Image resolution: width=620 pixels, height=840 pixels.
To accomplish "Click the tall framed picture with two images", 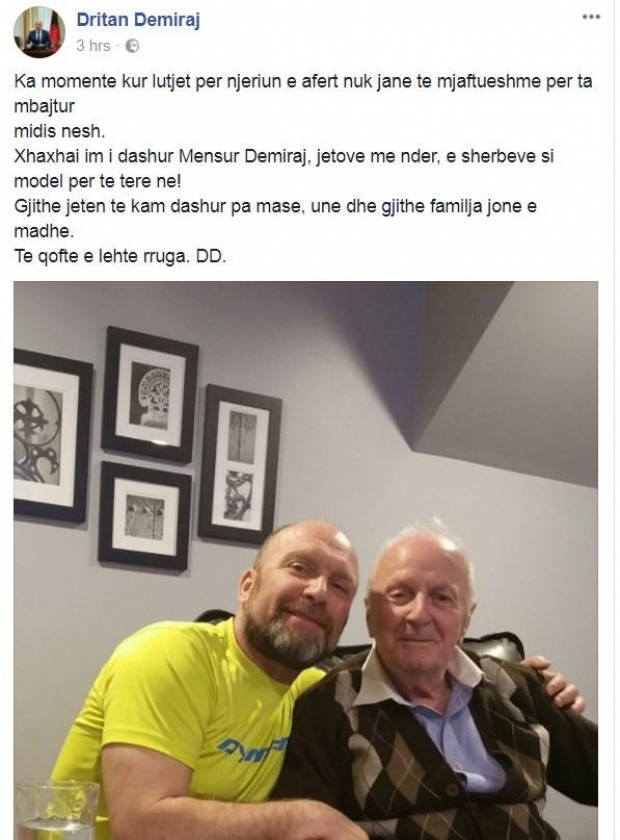I will (x=240, y=464).
